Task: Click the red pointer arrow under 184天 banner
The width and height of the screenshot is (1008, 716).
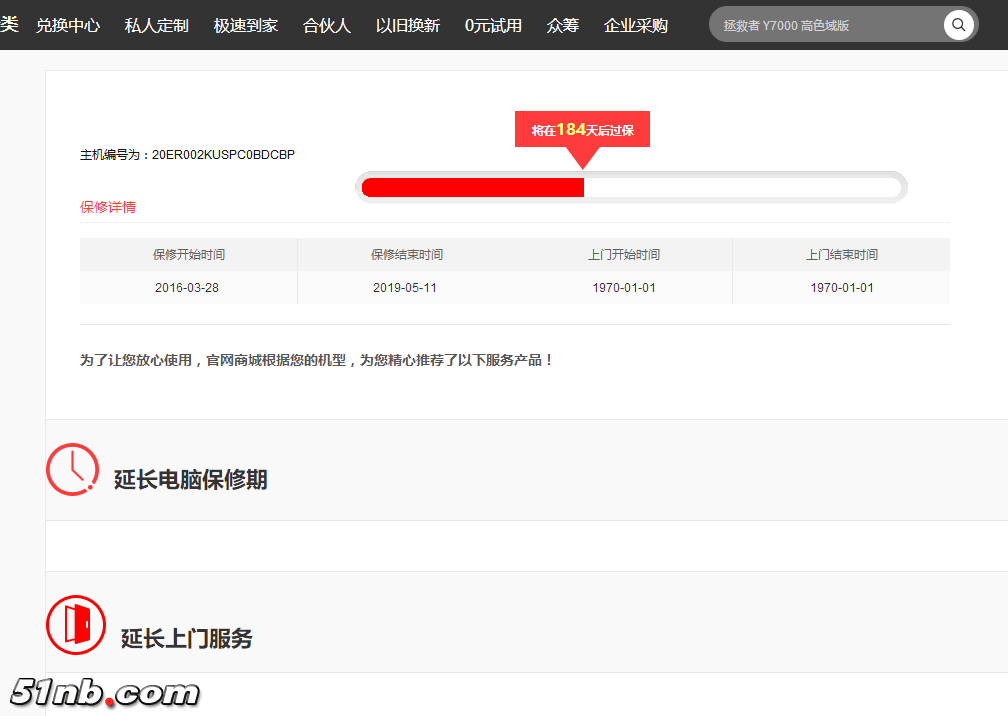Action: click(581, 156)
